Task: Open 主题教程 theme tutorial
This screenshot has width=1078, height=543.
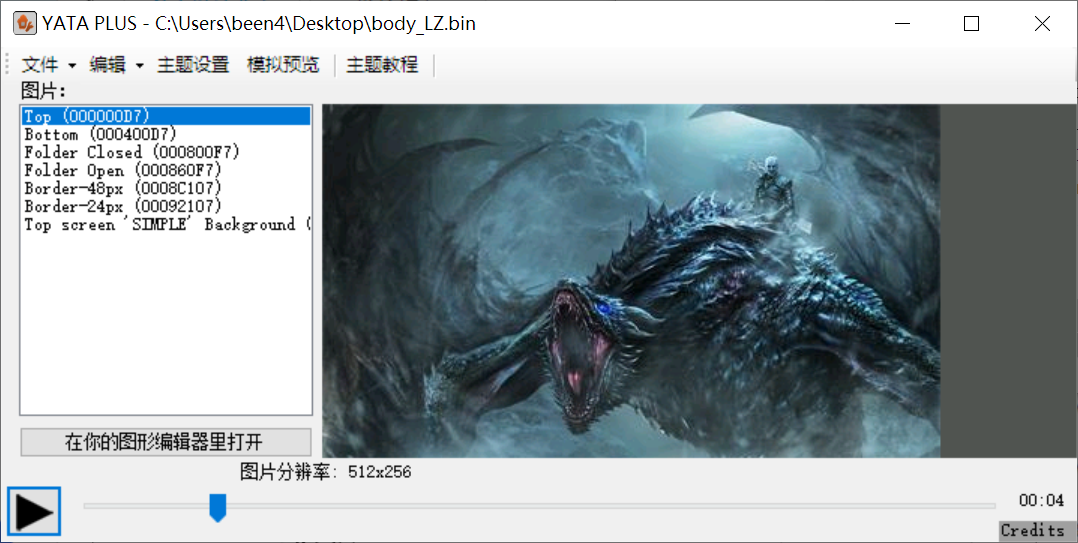Action: [x=382, y=65]
